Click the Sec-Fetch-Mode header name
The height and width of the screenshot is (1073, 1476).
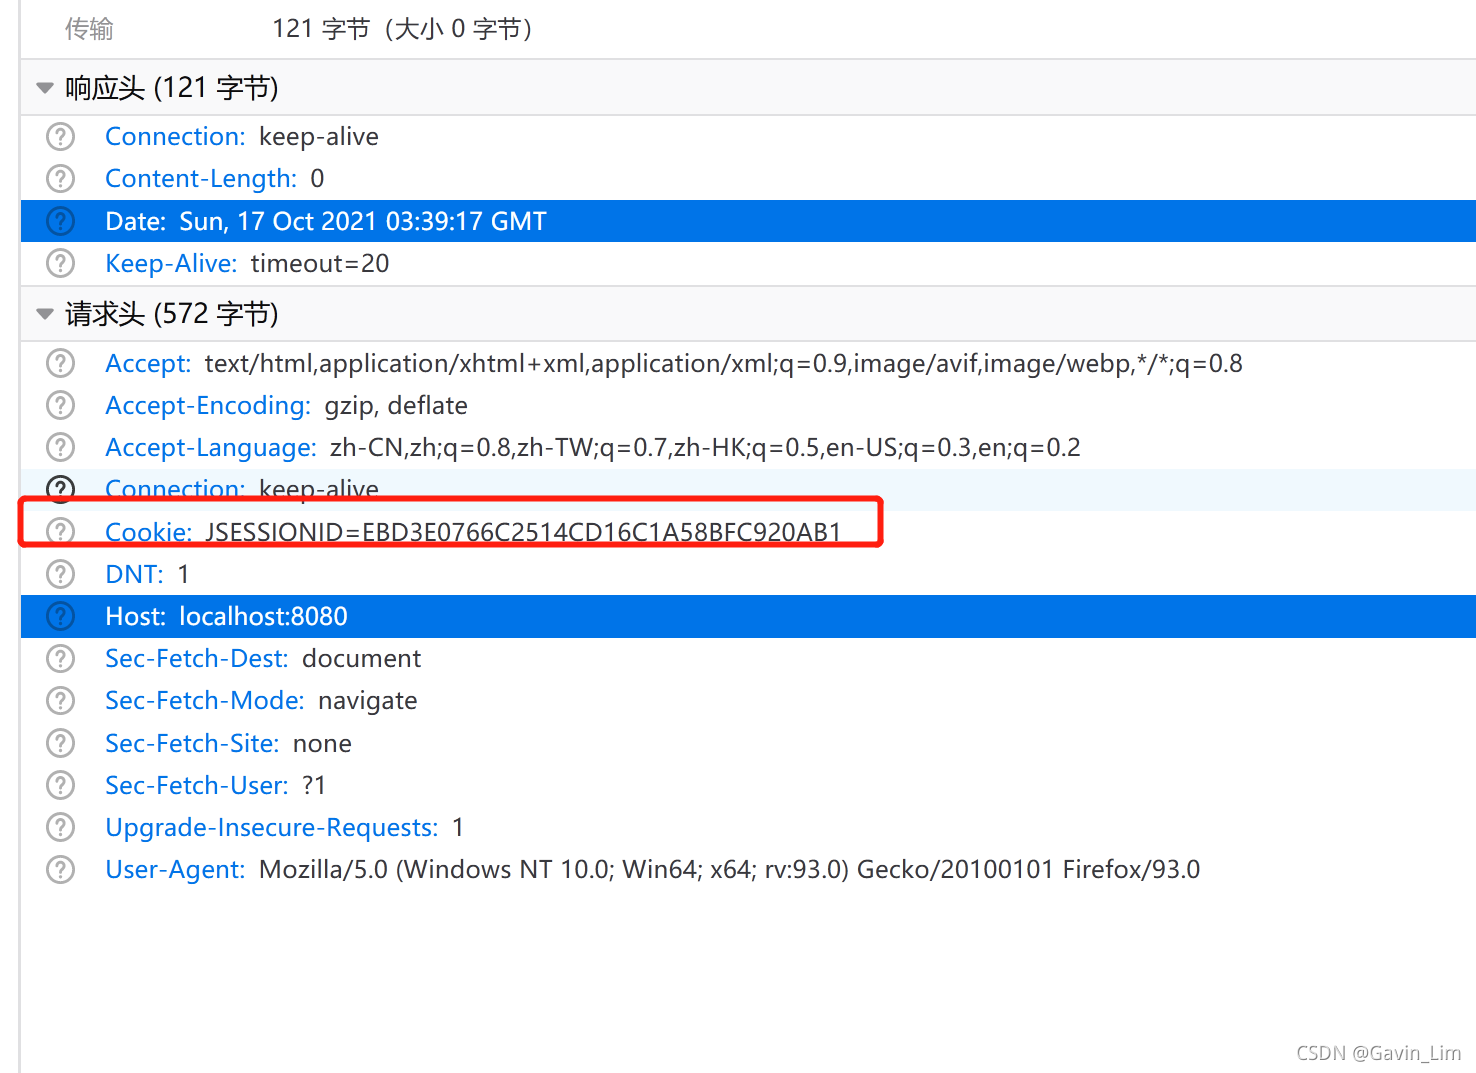[205, 700]
